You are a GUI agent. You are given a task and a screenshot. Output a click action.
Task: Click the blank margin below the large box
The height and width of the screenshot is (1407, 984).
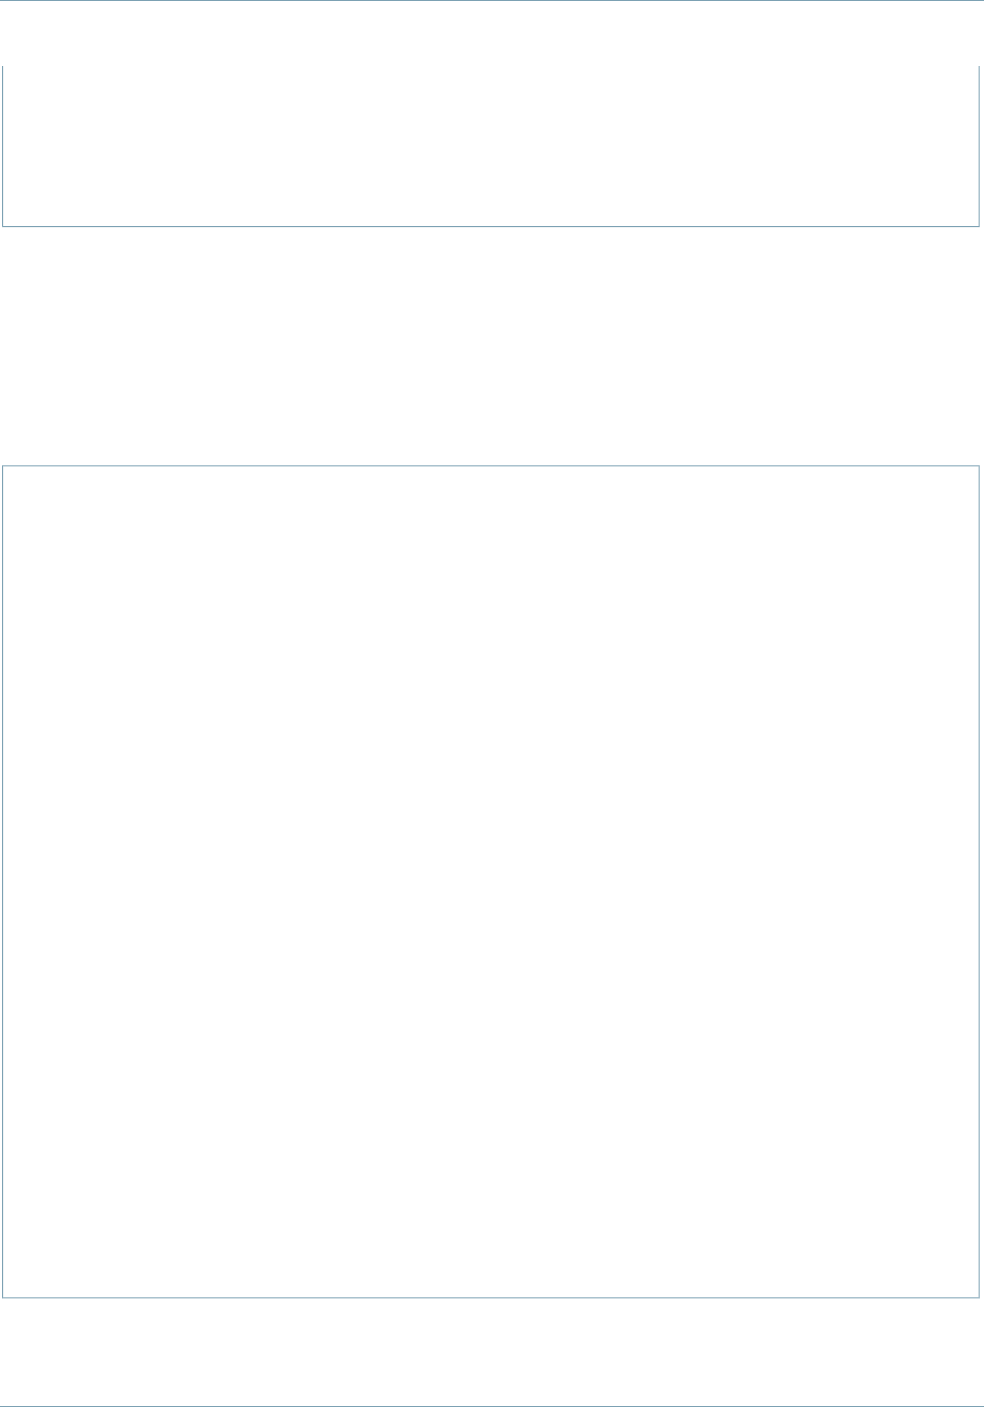point(490,1351)
